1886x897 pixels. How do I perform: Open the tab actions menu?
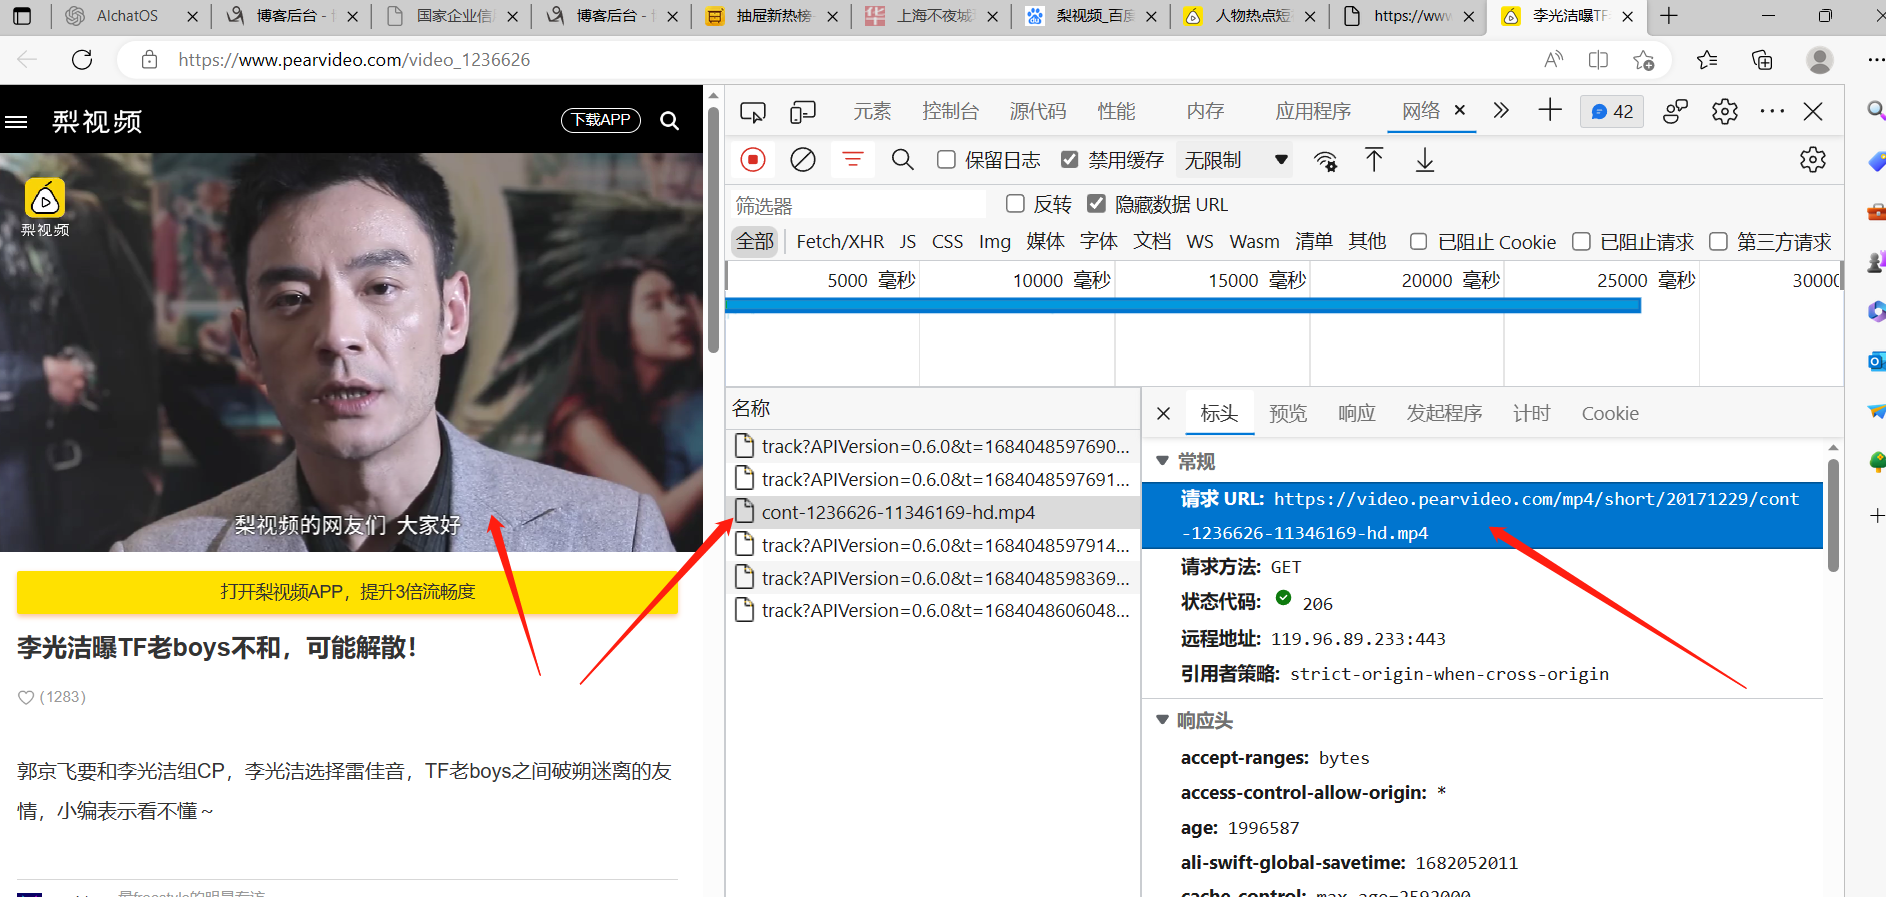[x=22, y=16]
